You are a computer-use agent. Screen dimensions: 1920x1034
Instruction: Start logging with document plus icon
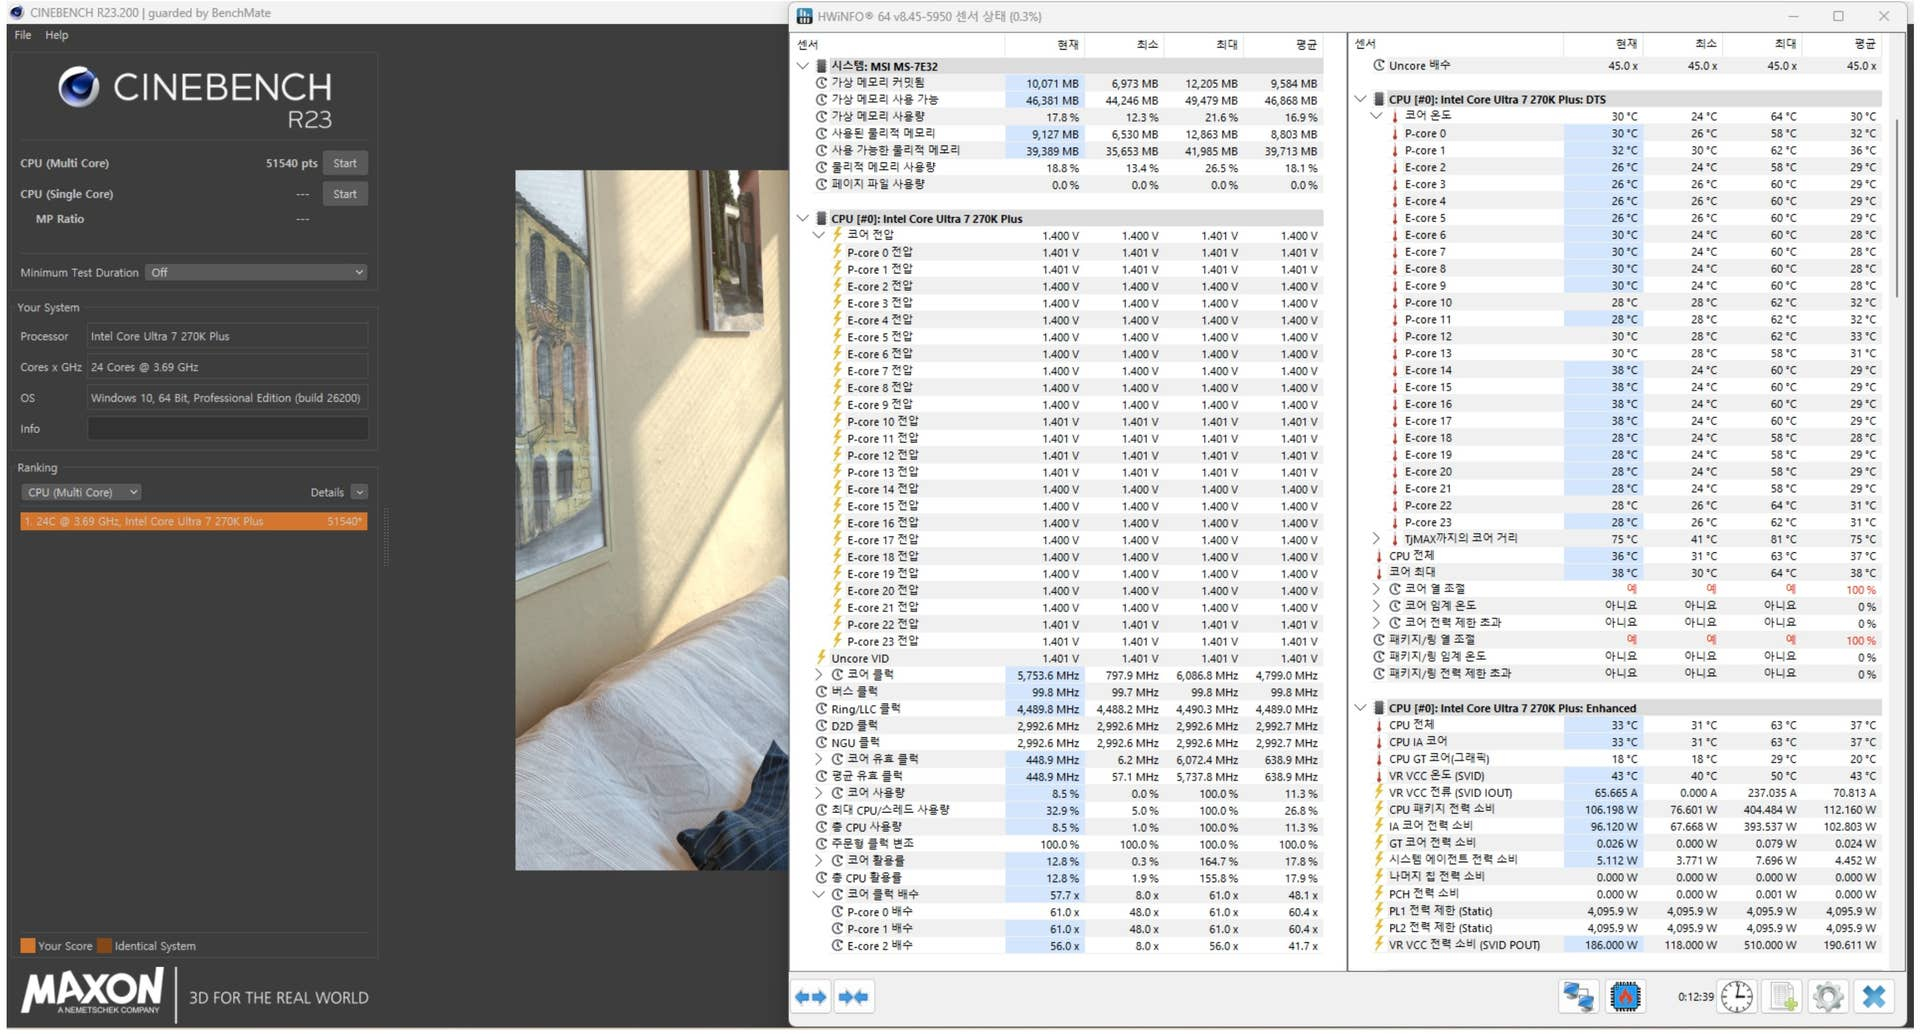pyautogui.click(x=1783, y=997)
